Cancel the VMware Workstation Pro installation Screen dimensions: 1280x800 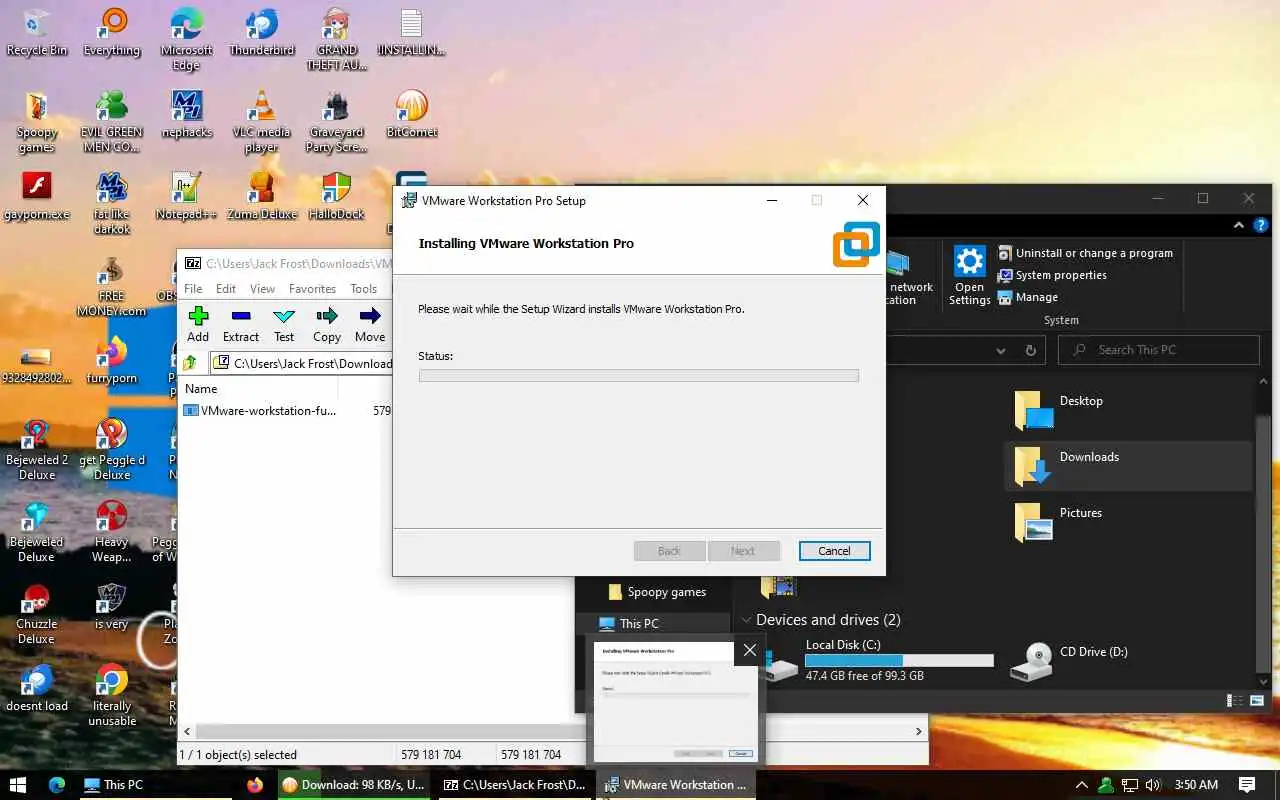coord(834,551)
